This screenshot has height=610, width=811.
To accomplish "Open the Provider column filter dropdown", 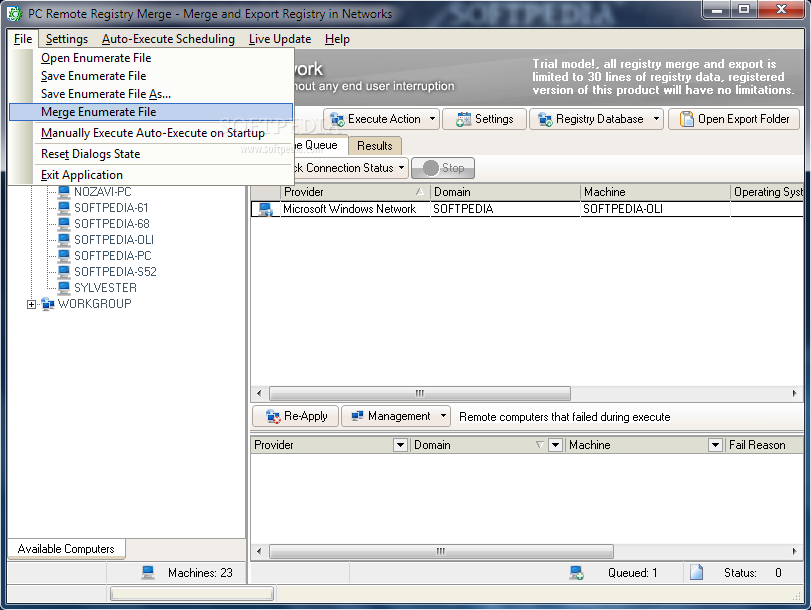I will coord(400,445).
